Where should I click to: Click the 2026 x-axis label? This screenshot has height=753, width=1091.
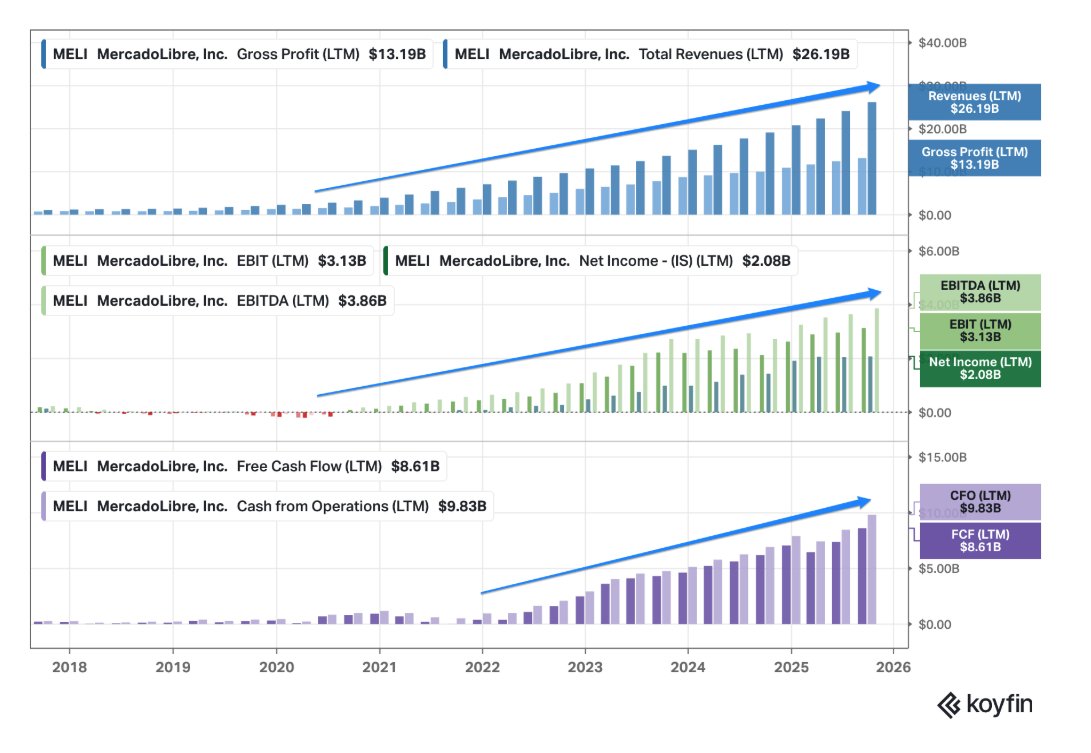pyautogui.click(x=893, y=667)
